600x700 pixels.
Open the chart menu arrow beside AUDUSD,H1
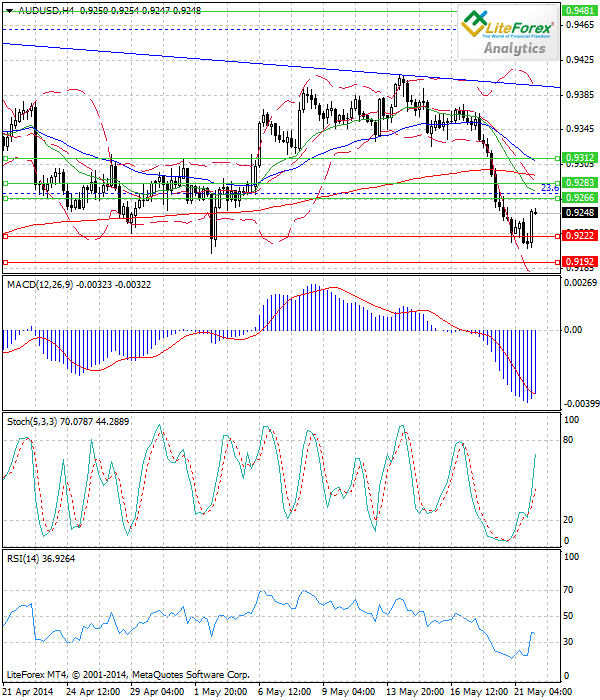pyautogui.click(x=8, y=8)
